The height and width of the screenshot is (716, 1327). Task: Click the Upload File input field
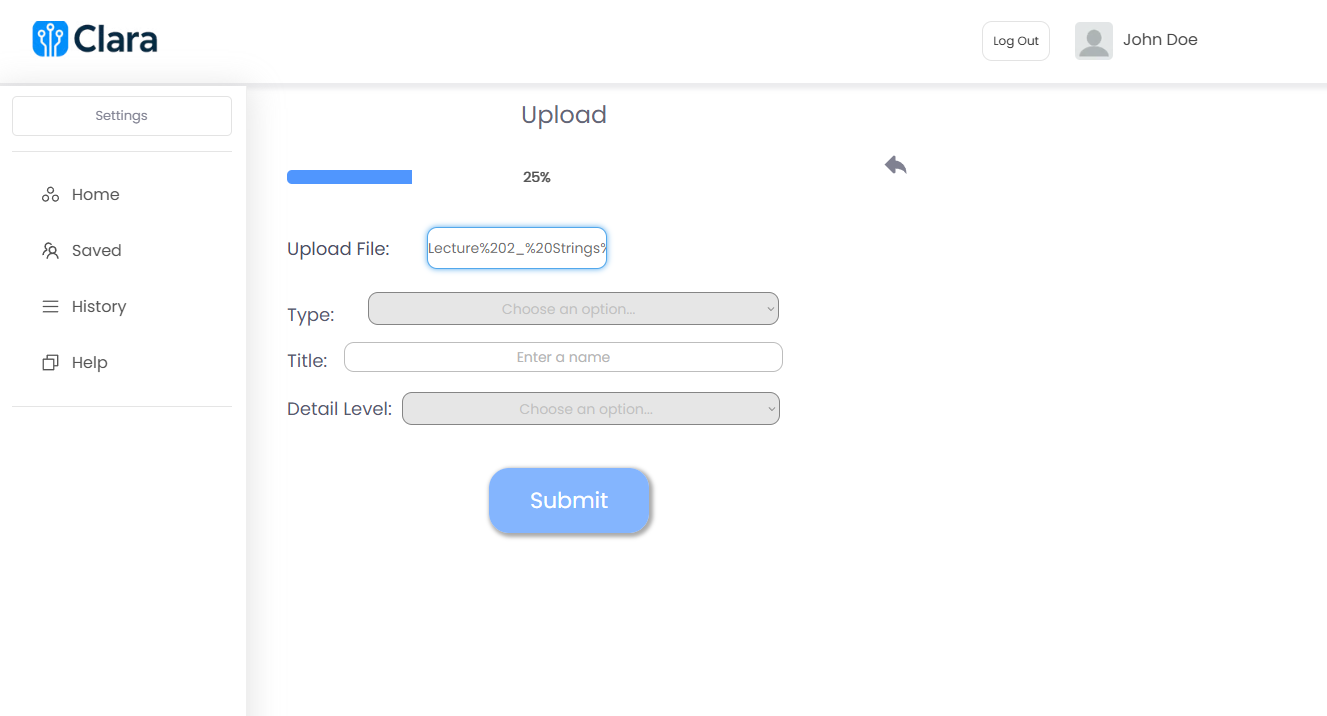(x=517, y=248)
